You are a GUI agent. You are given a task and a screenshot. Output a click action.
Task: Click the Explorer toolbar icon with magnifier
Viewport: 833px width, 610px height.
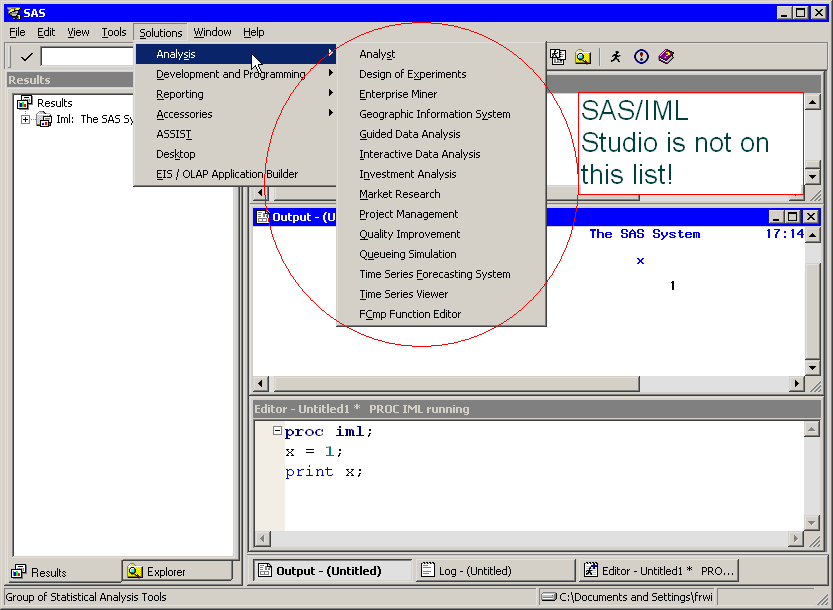click(x=583, y=56)
